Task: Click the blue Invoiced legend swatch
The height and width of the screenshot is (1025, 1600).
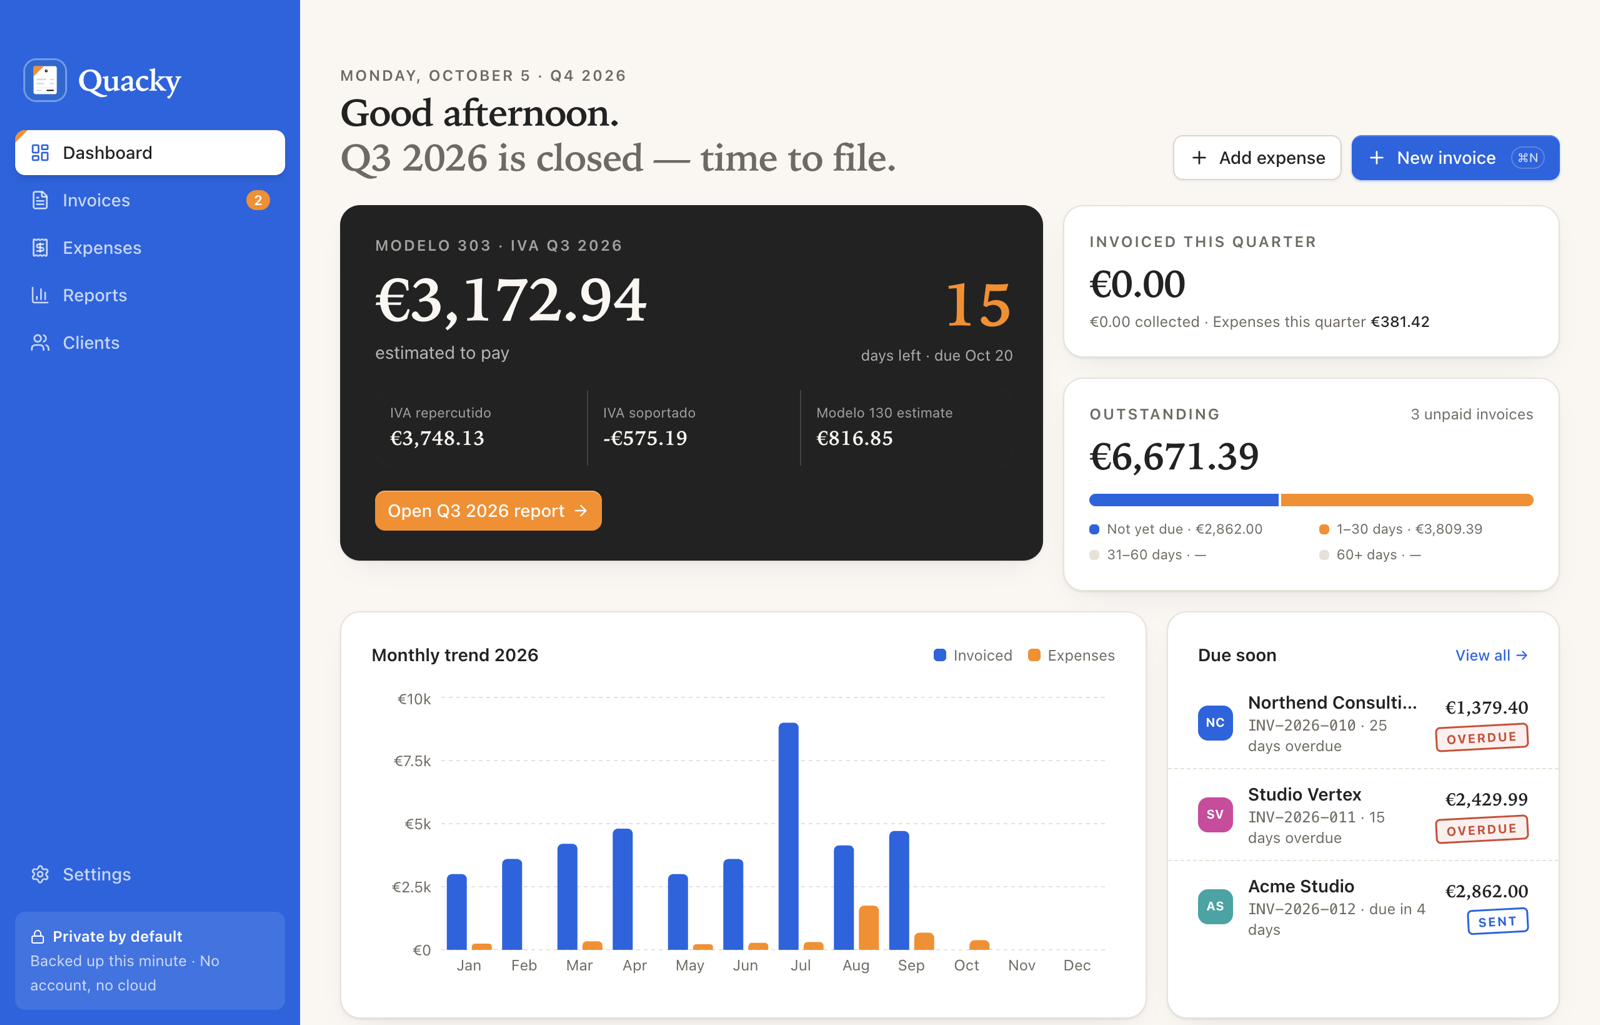Action: (940, 655)
